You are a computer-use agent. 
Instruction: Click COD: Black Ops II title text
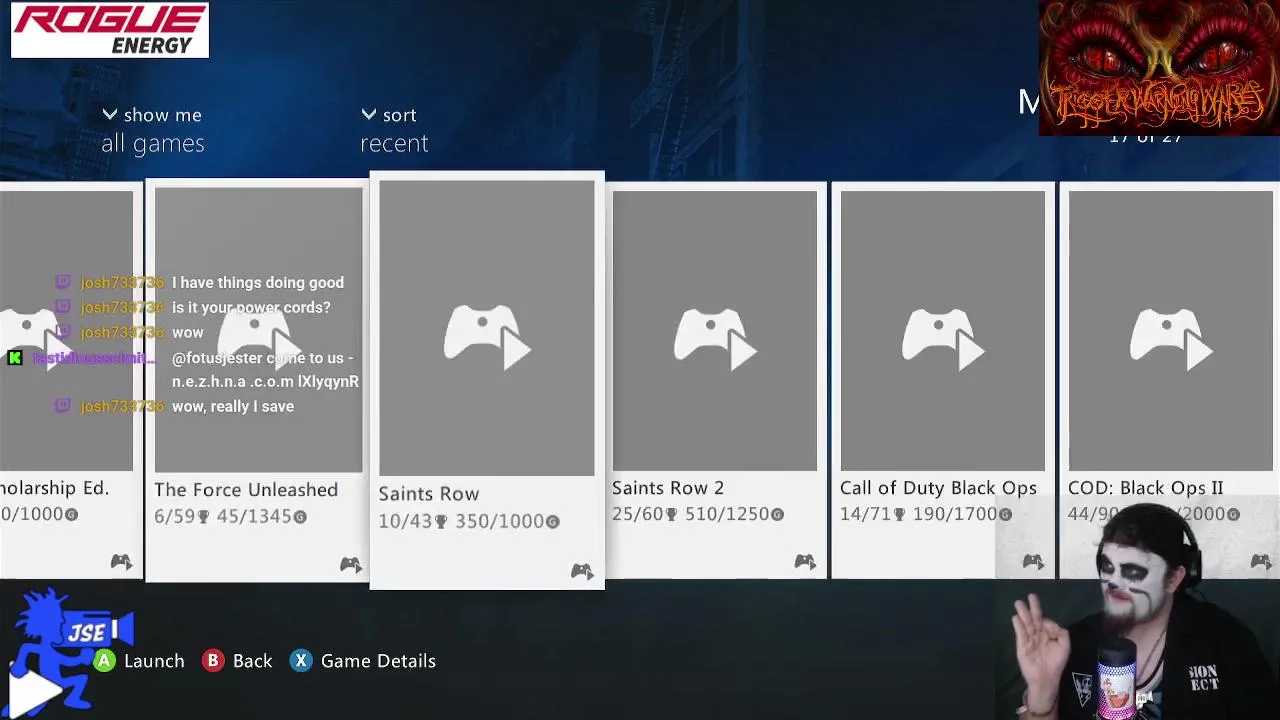(1146, 488)
